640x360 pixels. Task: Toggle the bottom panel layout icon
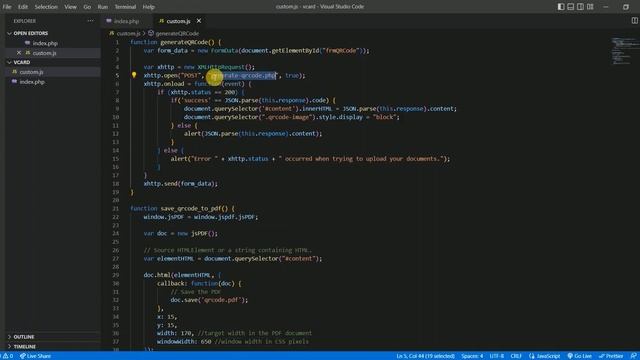point(571,7)
